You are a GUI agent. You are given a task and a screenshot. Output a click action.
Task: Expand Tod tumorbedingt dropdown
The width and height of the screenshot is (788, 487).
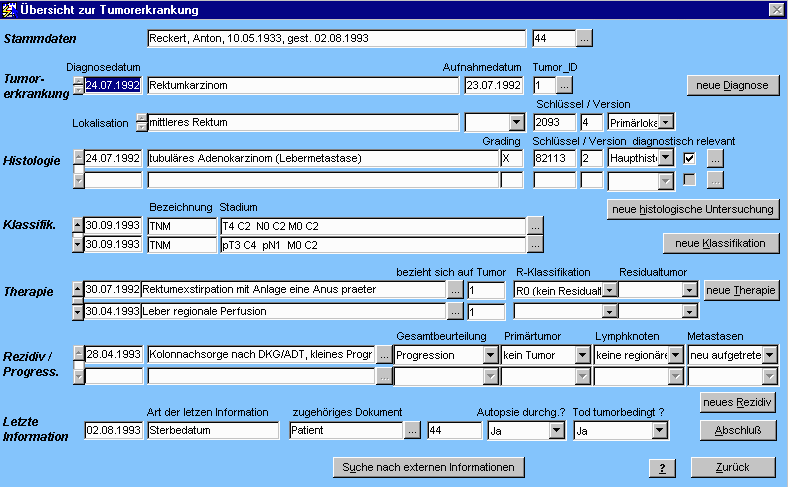(x=659, y=430)
